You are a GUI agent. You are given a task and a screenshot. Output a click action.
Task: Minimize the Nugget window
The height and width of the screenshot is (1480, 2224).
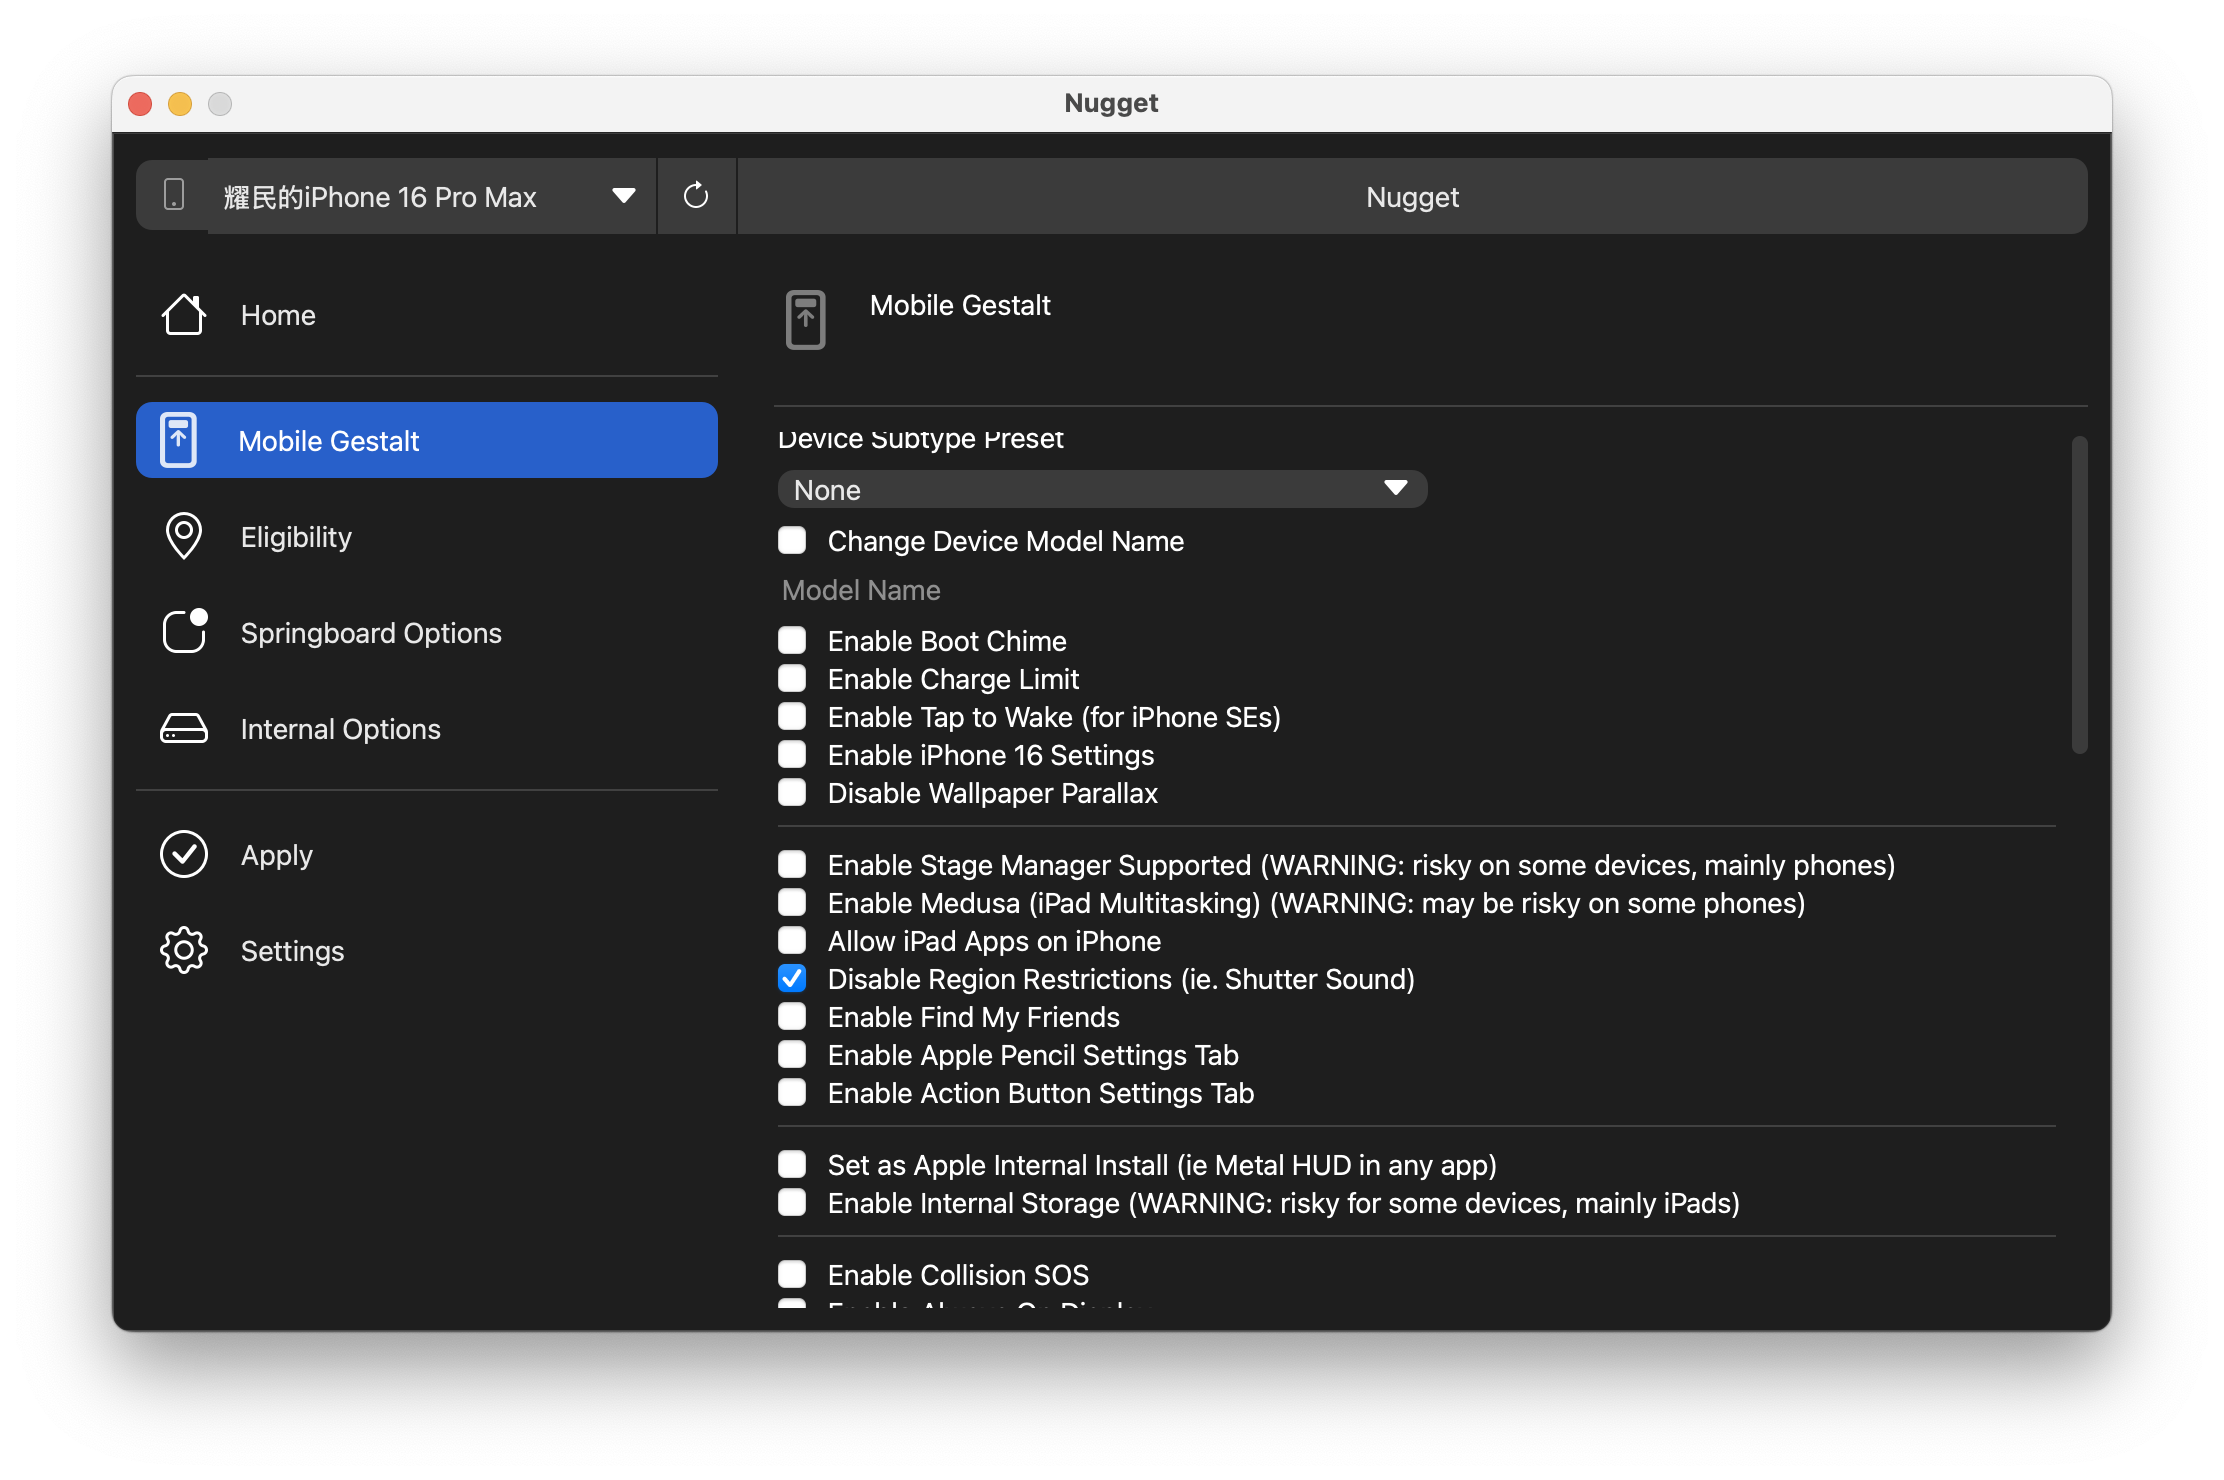click(x=180, y=104)
